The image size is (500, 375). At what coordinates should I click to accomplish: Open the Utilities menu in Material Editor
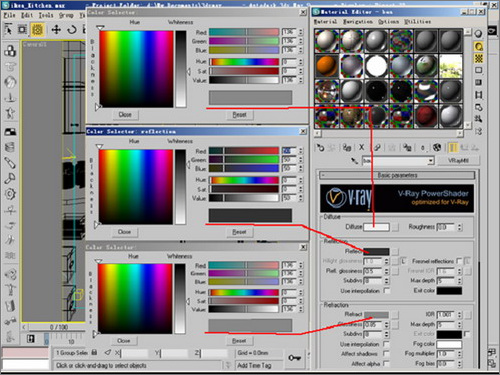[417, 22]
